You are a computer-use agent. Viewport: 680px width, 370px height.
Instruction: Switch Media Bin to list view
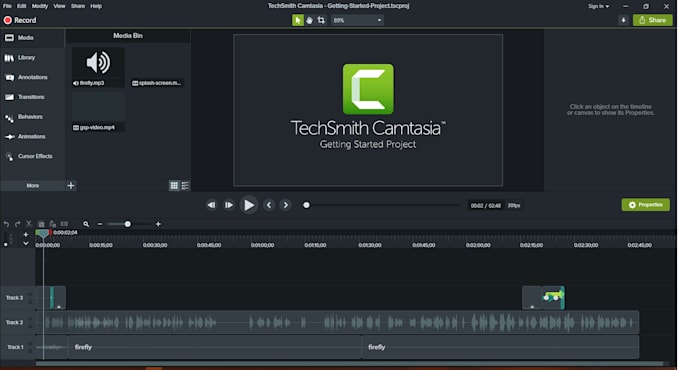pyautogui.click(x=185, y=186)
